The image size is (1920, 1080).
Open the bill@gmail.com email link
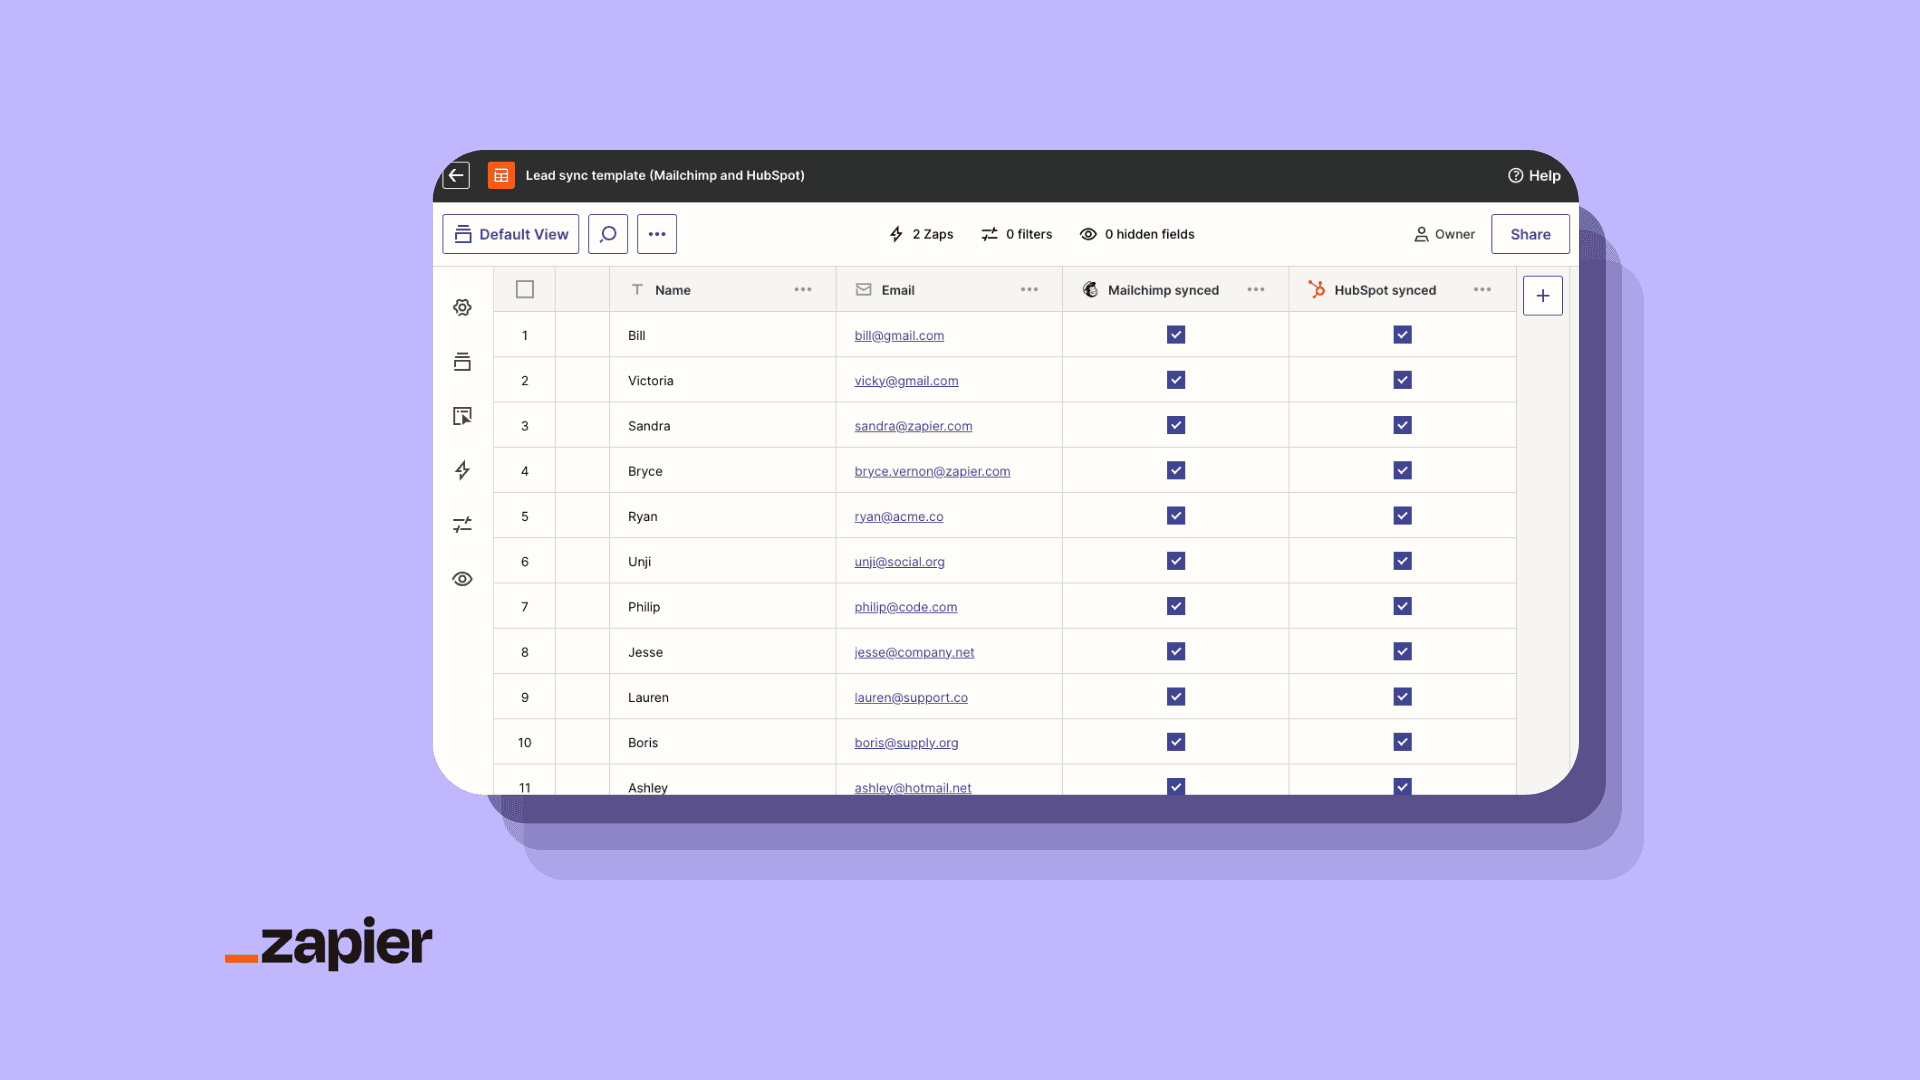tap(899, 336)
